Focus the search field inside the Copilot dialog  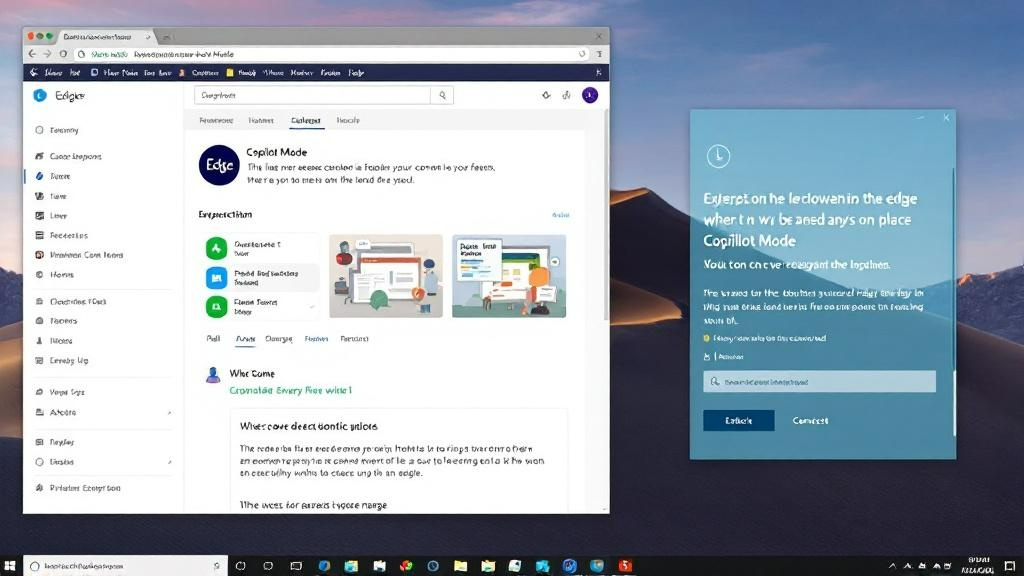819,381
